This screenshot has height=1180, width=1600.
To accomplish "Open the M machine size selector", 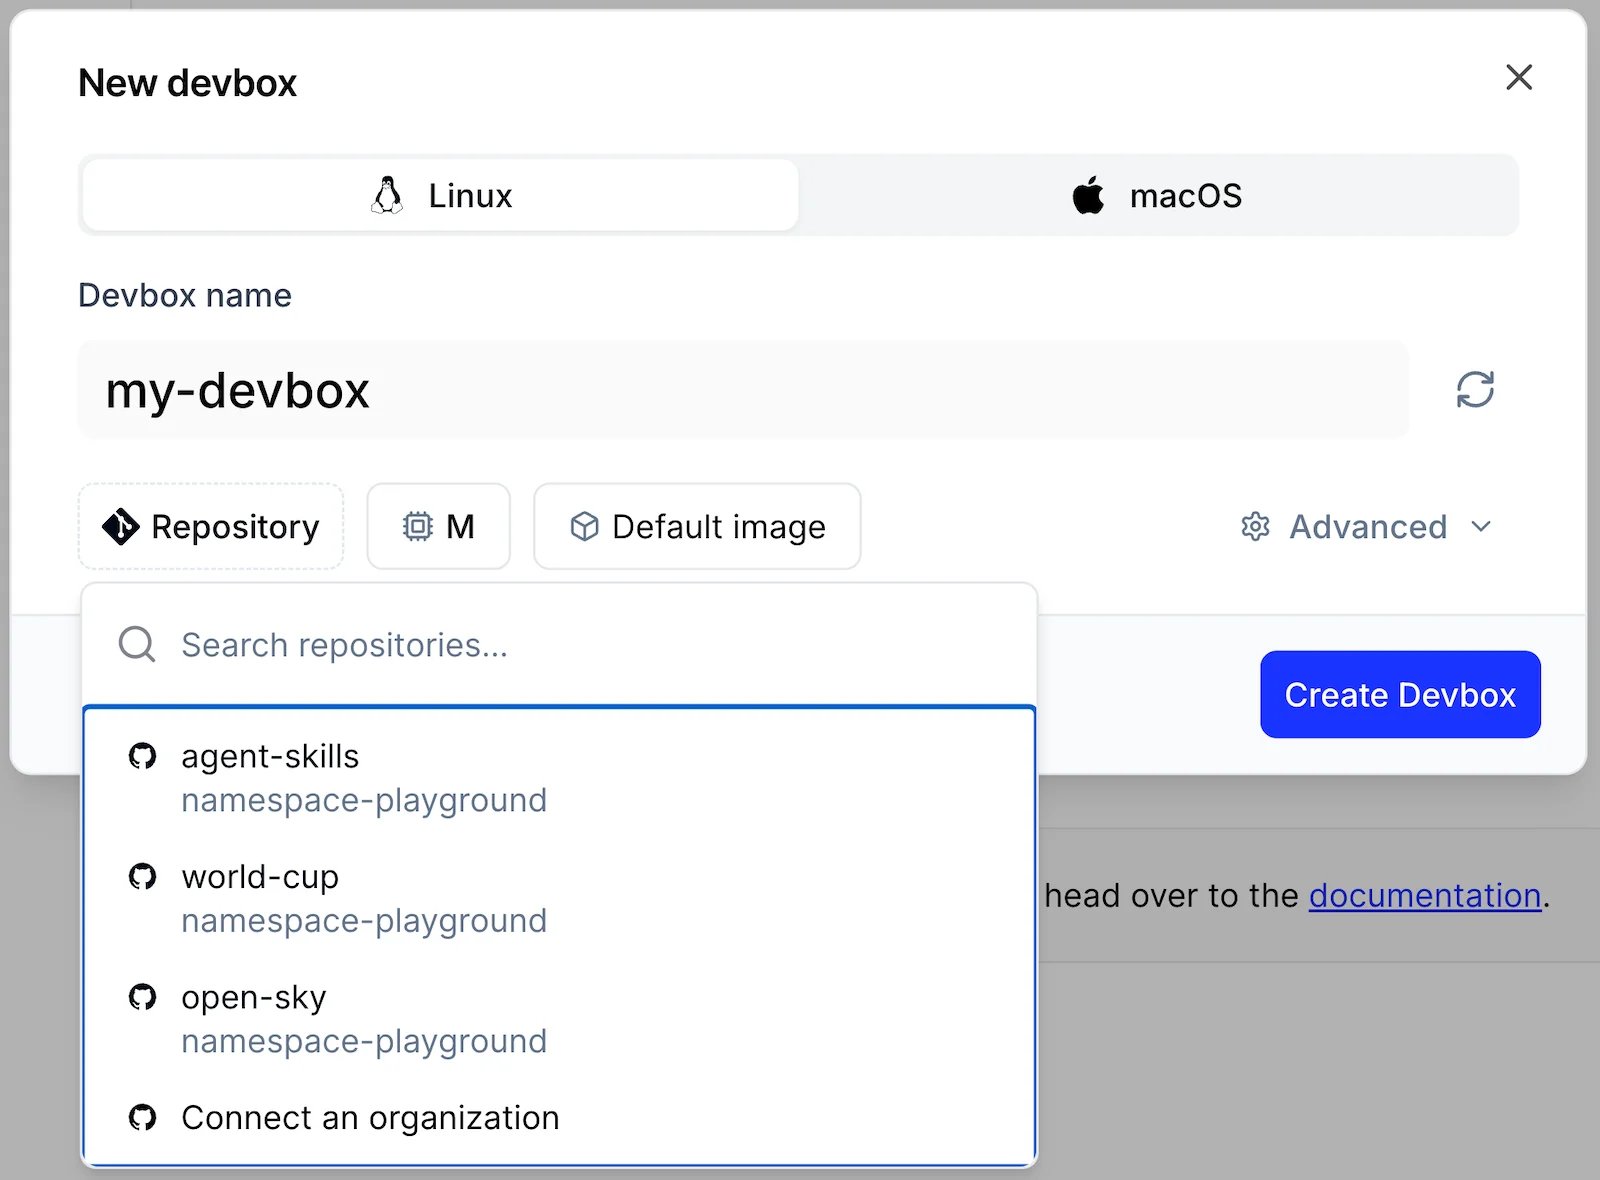I will pyautogui.click(x=438, y=526).
